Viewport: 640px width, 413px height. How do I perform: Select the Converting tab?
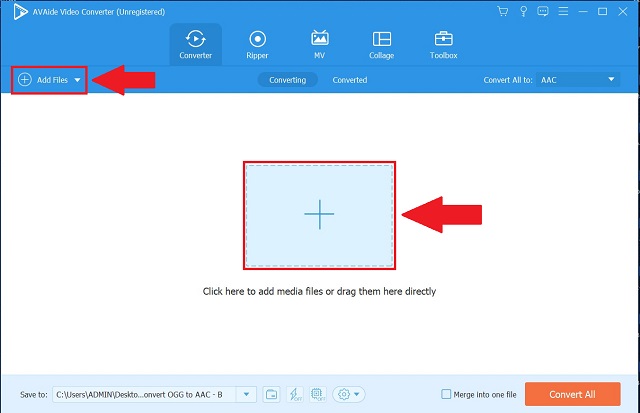[287, 79]
